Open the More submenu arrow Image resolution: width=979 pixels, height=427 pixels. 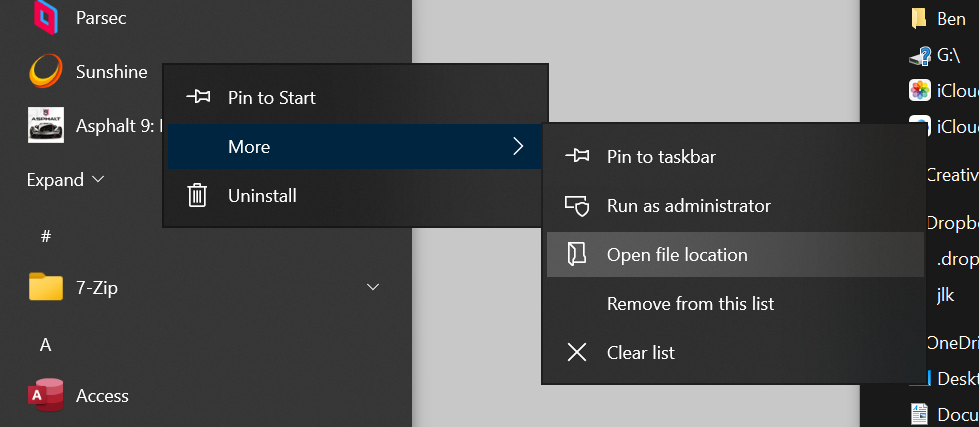[517, 147]
